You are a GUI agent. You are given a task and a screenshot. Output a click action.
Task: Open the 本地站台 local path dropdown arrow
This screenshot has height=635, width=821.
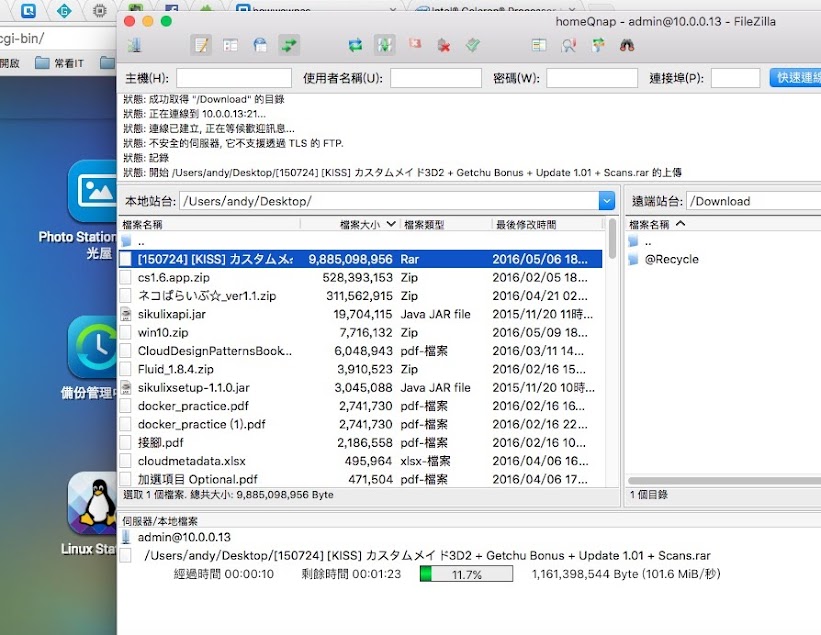tap(606, 201)
